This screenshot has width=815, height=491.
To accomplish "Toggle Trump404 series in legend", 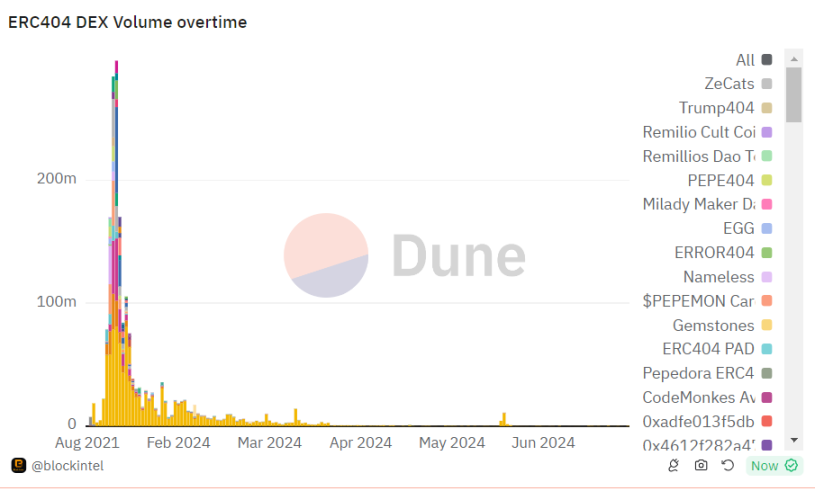I will point(716,108).
